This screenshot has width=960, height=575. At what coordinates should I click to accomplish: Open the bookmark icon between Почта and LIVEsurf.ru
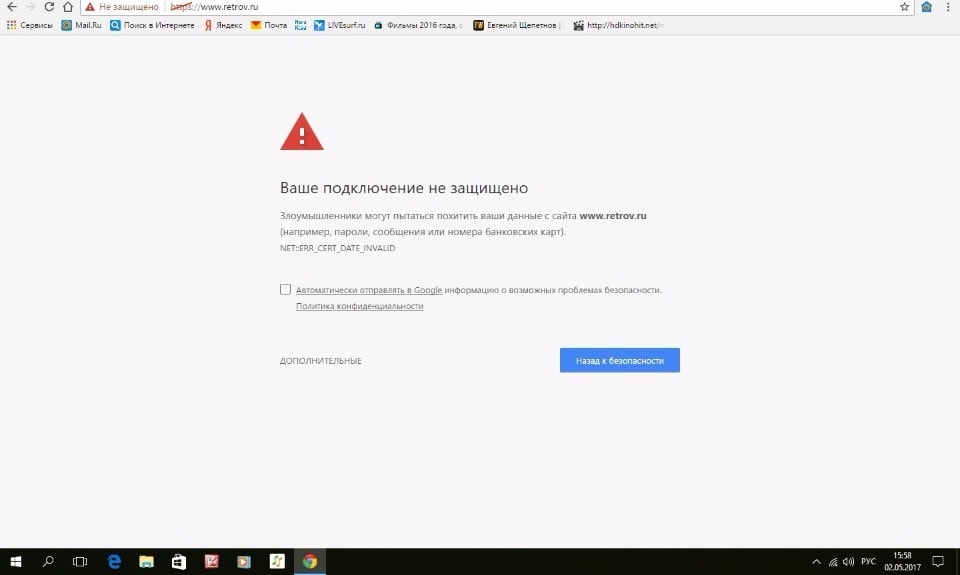[300, 25]
